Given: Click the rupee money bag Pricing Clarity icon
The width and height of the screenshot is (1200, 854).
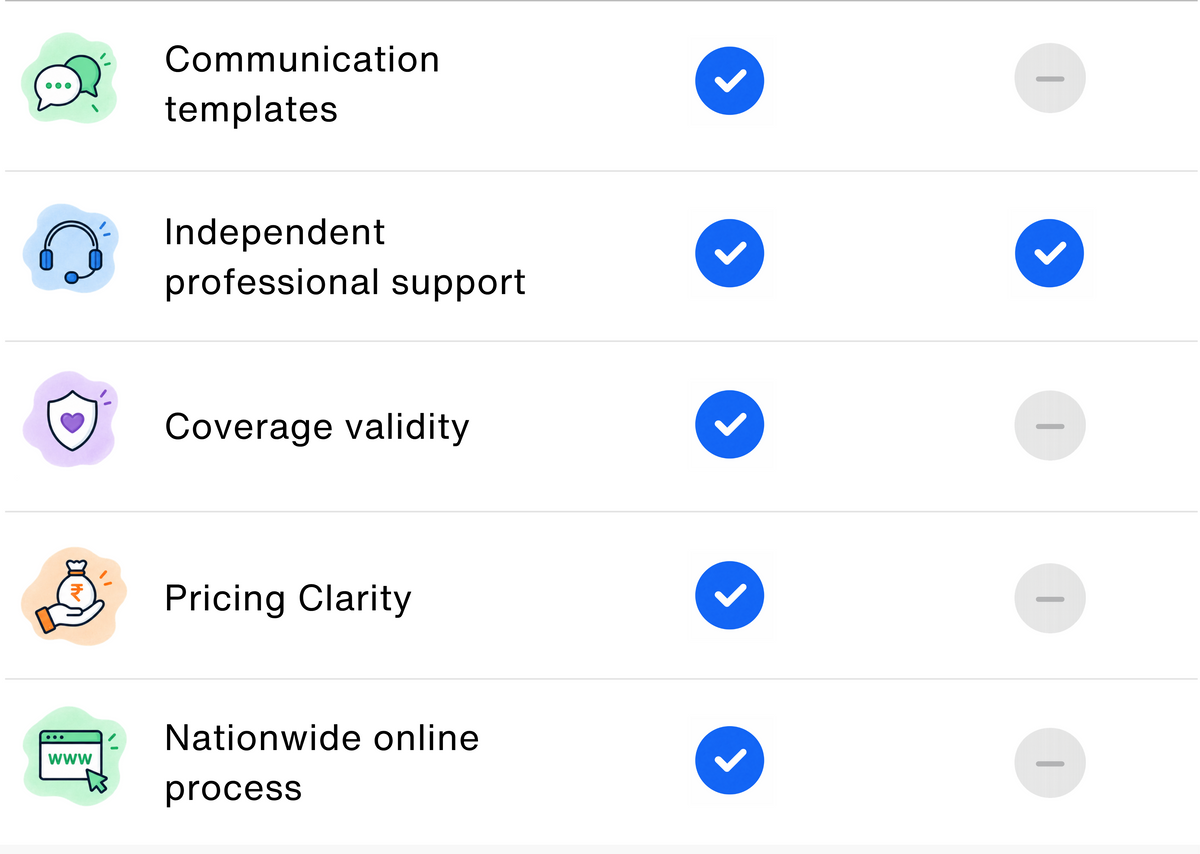Looking at the screenshot, I should pos(70,596).
